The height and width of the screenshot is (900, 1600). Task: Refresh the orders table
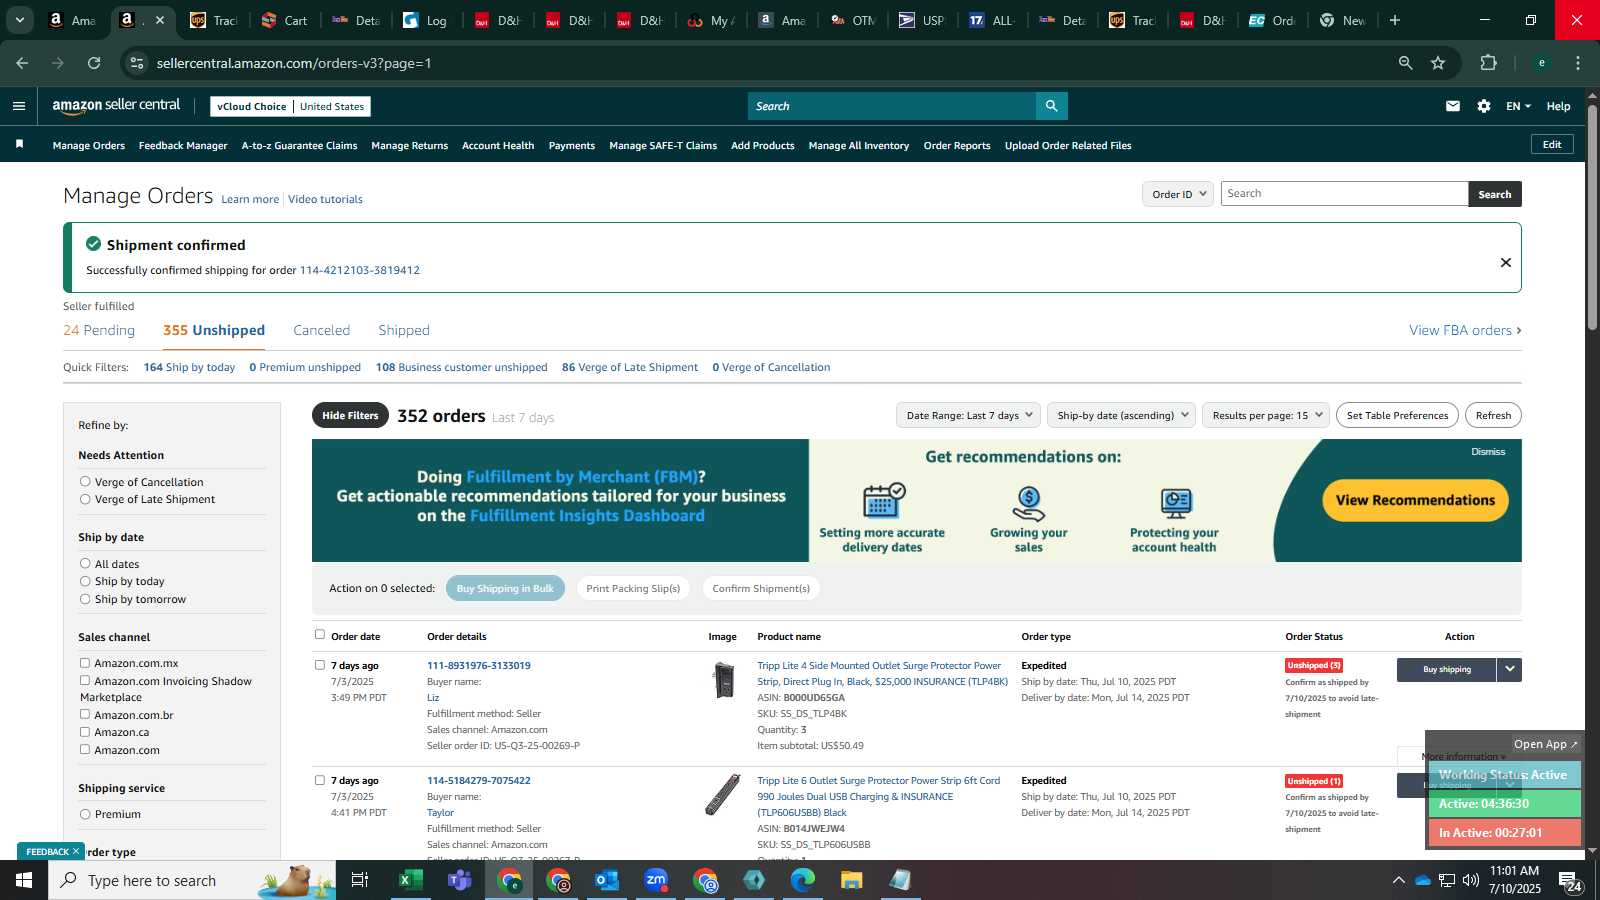[x=1493, y=415]
